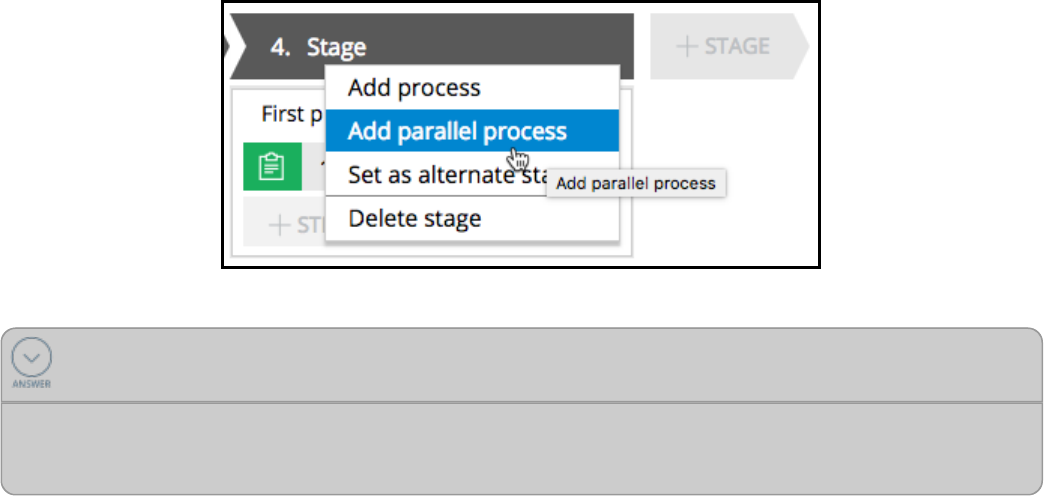Select Add process from the context menu

(x=414, y=88)
